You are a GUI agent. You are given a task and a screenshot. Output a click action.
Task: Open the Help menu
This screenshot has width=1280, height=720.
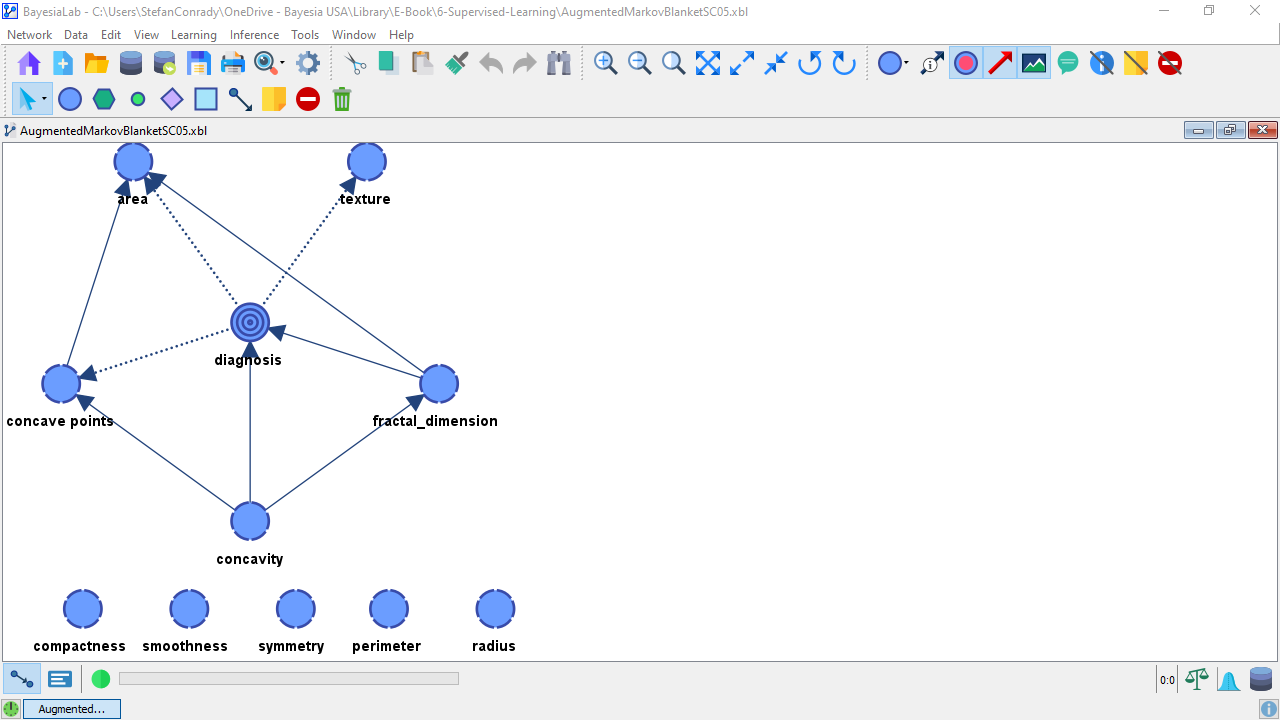click(401, 35)
